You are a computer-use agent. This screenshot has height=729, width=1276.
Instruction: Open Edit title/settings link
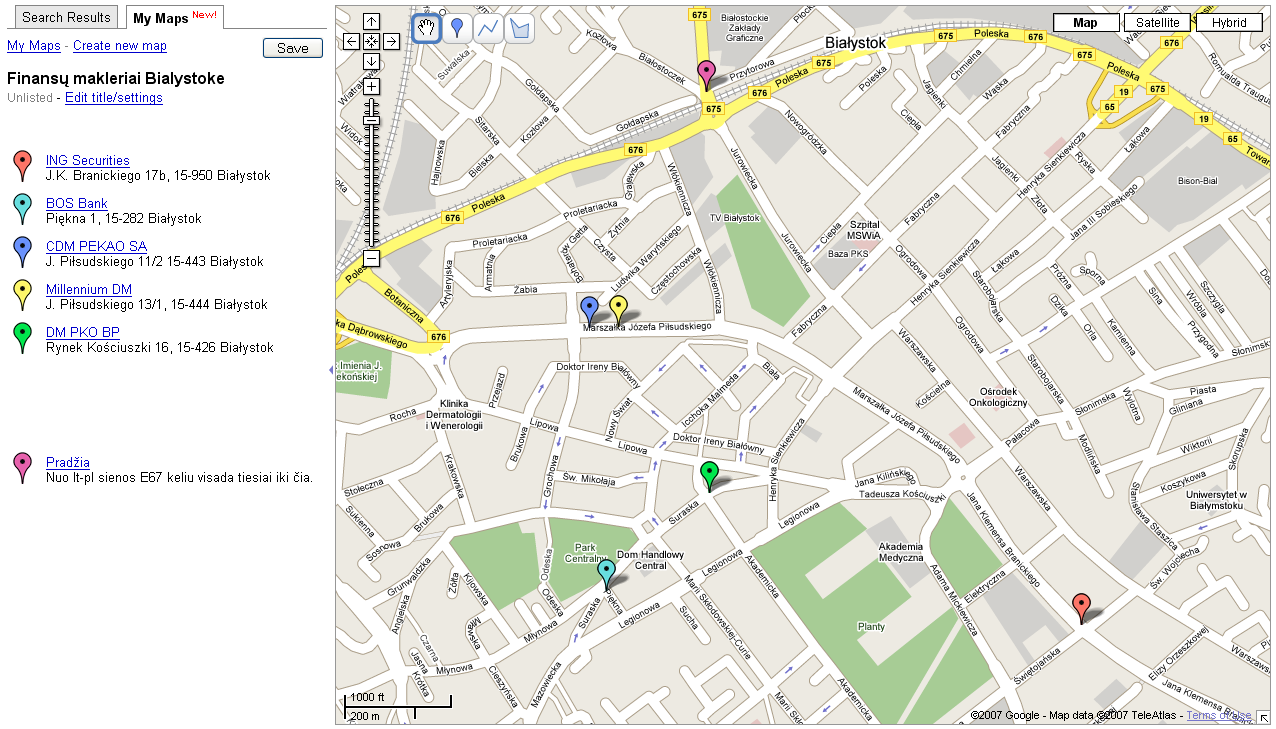[x=114, y=98]
